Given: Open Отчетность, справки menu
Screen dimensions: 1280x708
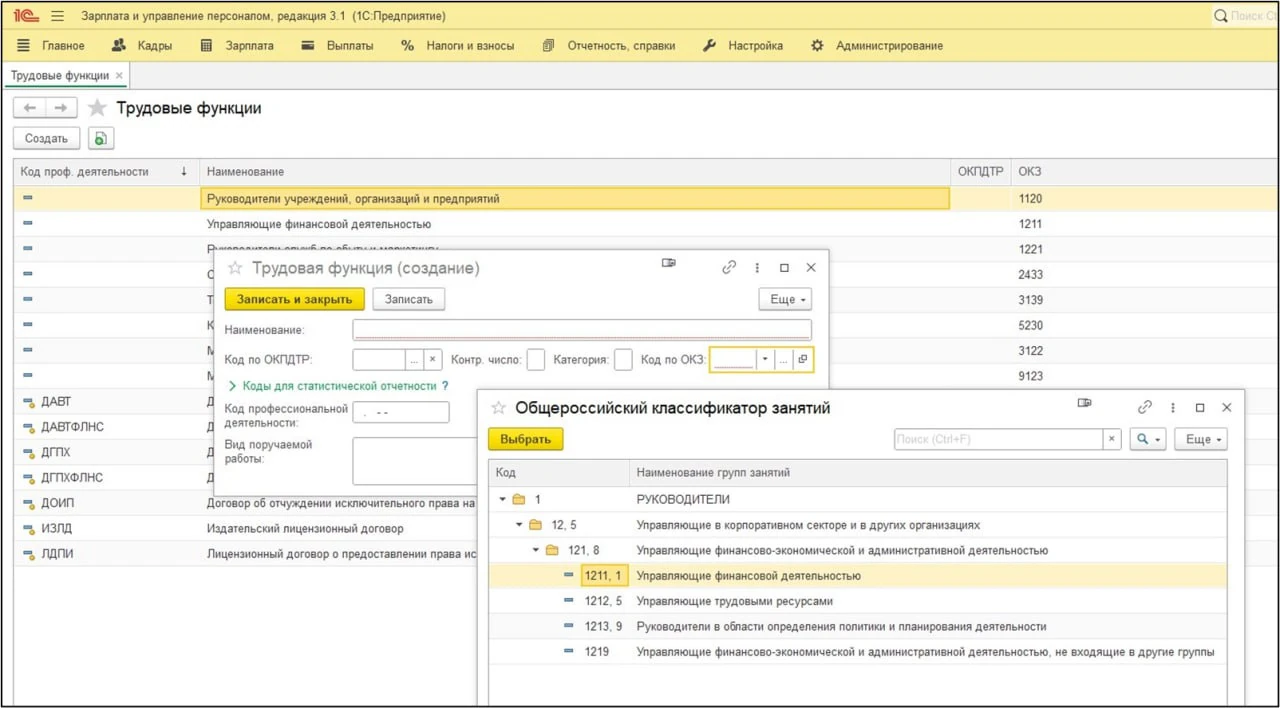Looking at the screenshot, I should [x=609, y=46].
